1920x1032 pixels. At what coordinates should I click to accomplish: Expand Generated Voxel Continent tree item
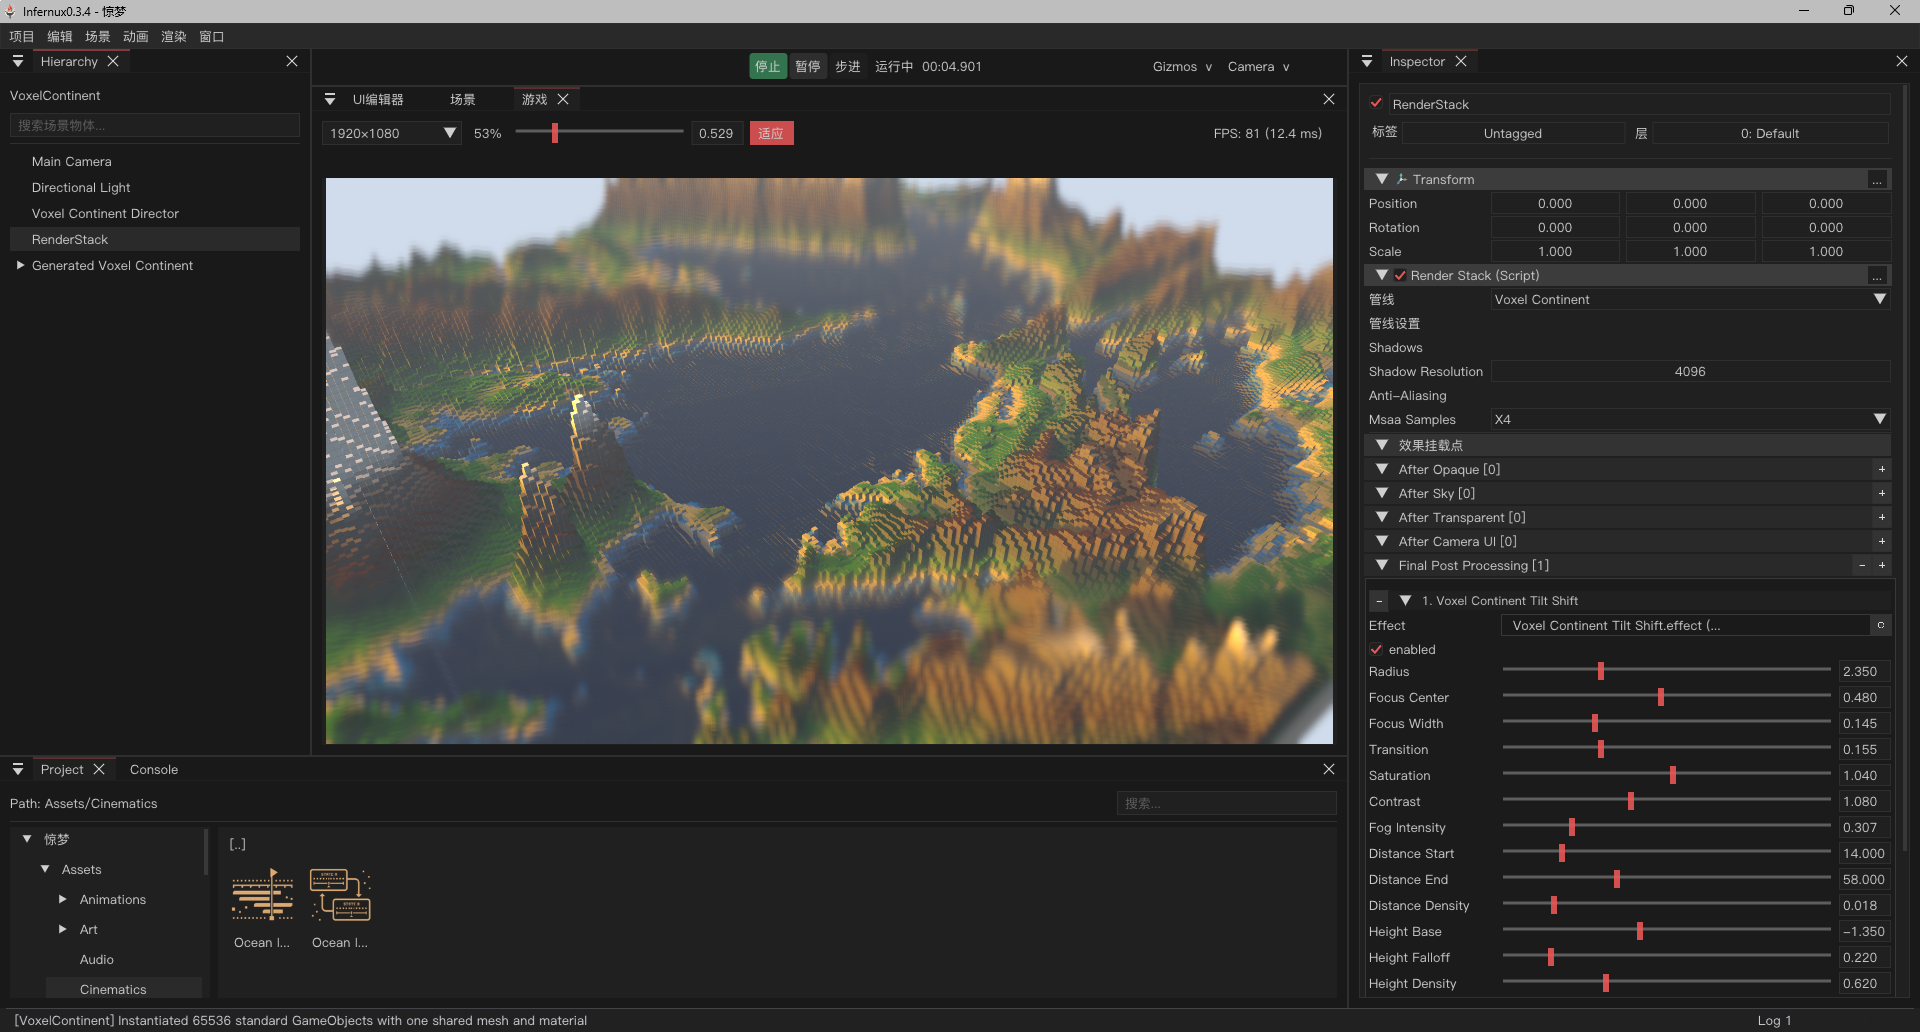(x=20, y=266)
